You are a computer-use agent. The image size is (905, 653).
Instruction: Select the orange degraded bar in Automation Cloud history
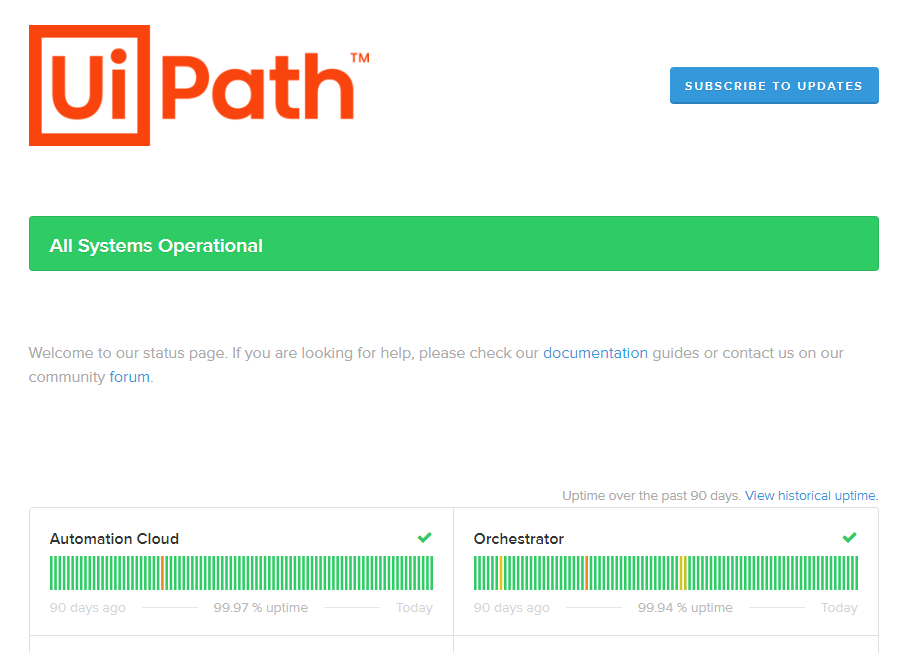tap(162, 572)
